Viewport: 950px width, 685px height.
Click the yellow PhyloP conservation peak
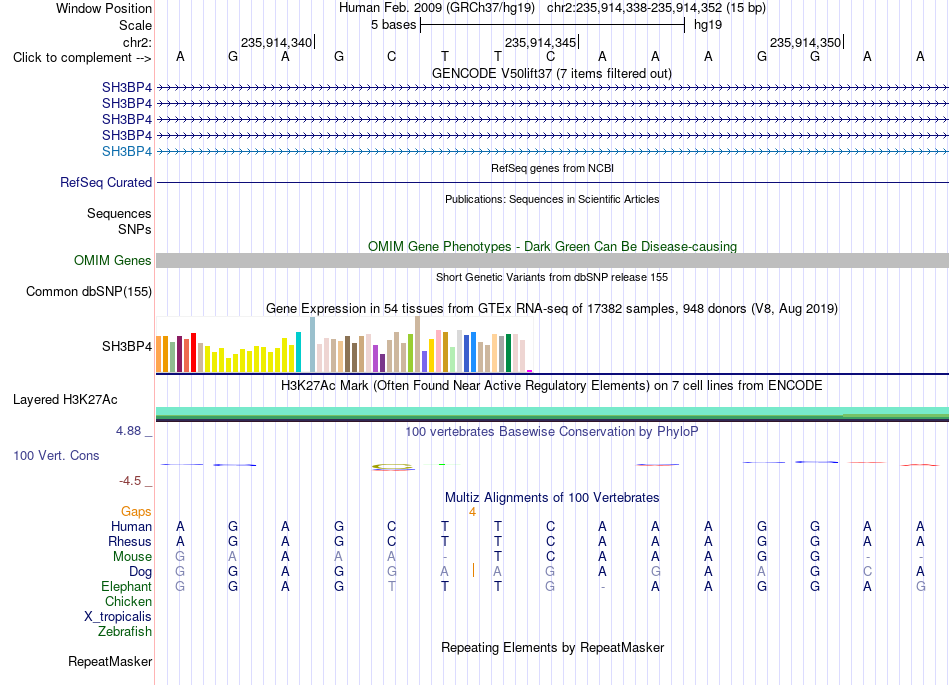(392, 466)
